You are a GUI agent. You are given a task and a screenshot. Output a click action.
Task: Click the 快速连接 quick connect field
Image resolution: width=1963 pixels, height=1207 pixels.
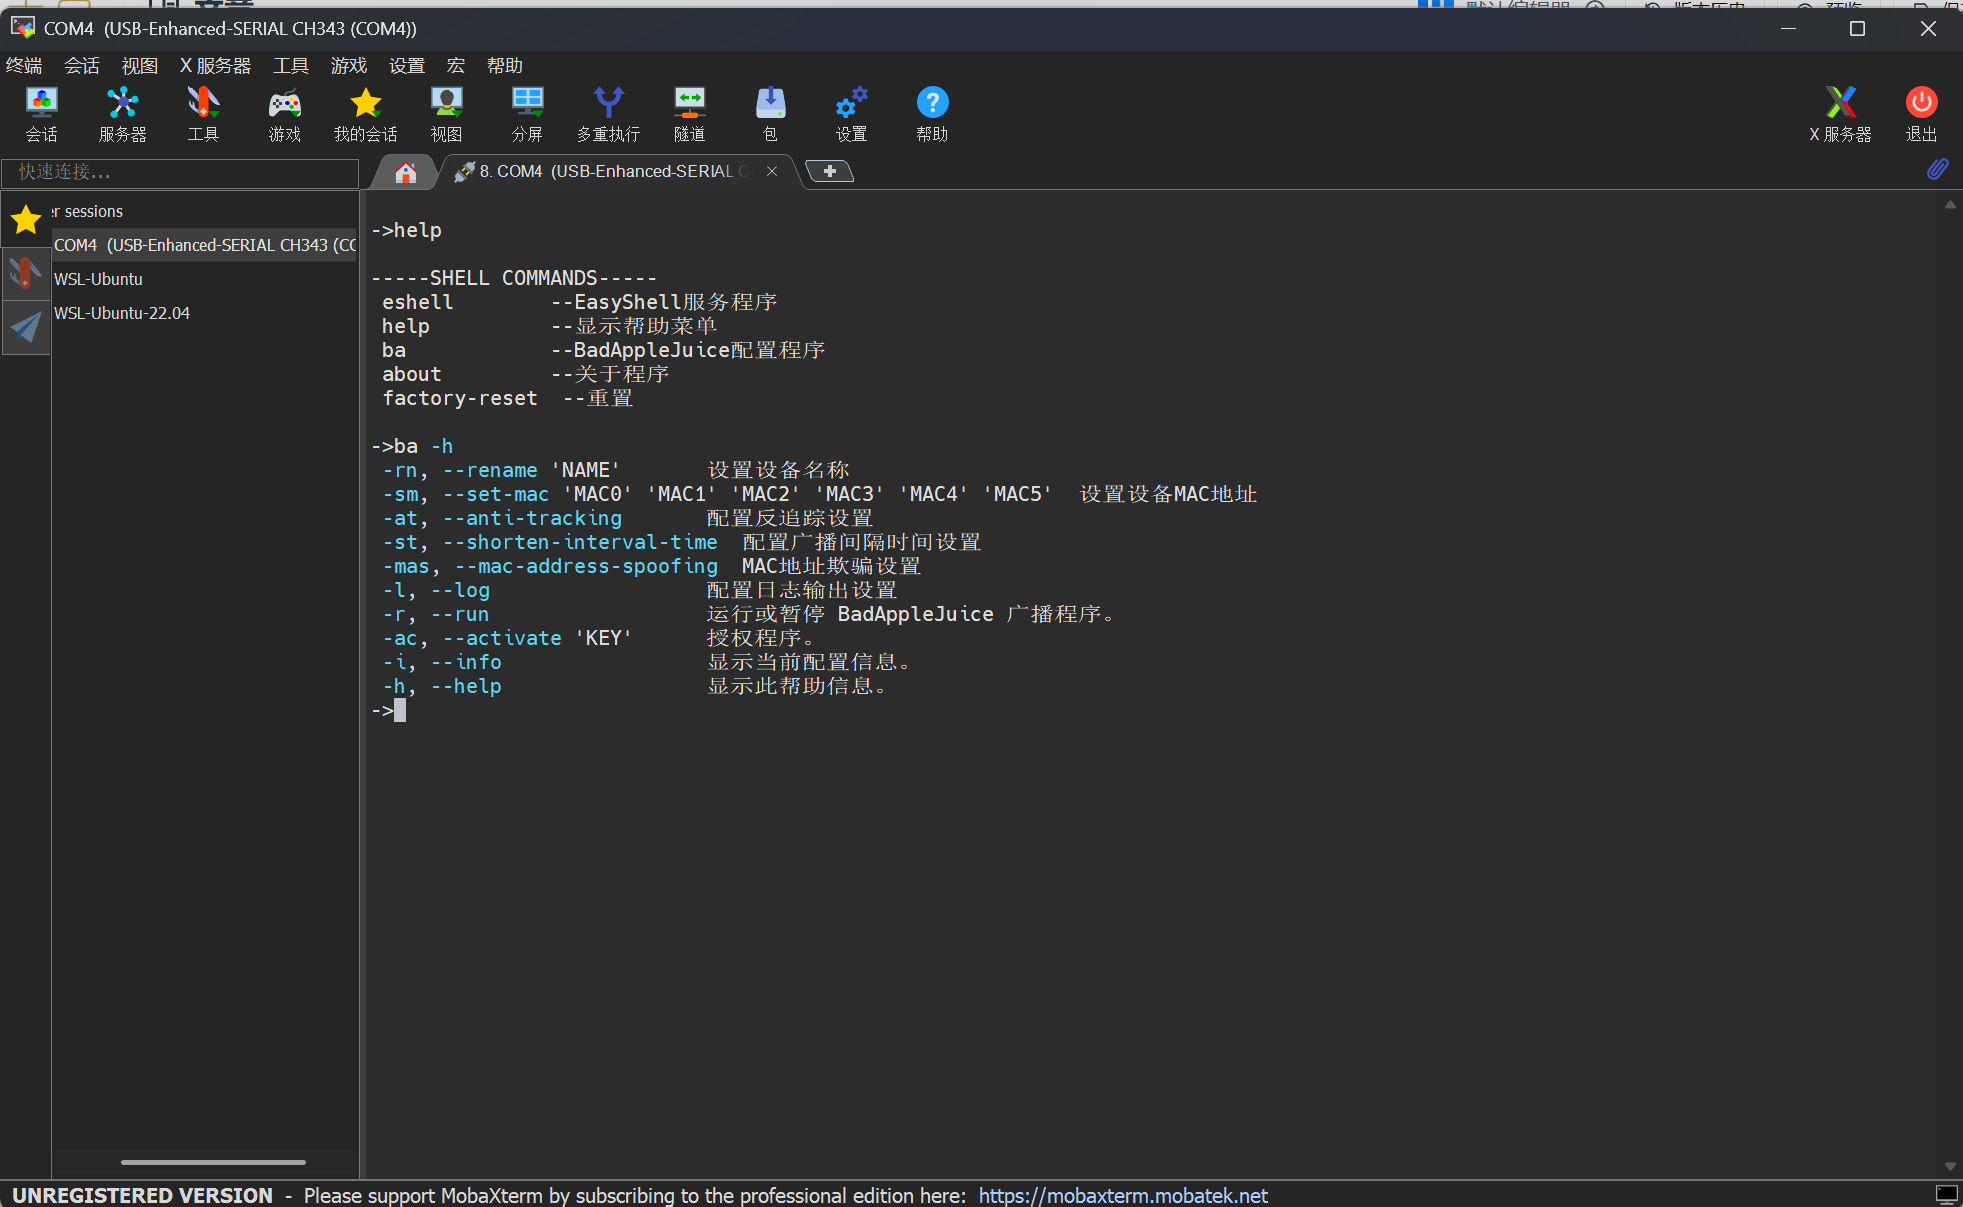[180, 172]
